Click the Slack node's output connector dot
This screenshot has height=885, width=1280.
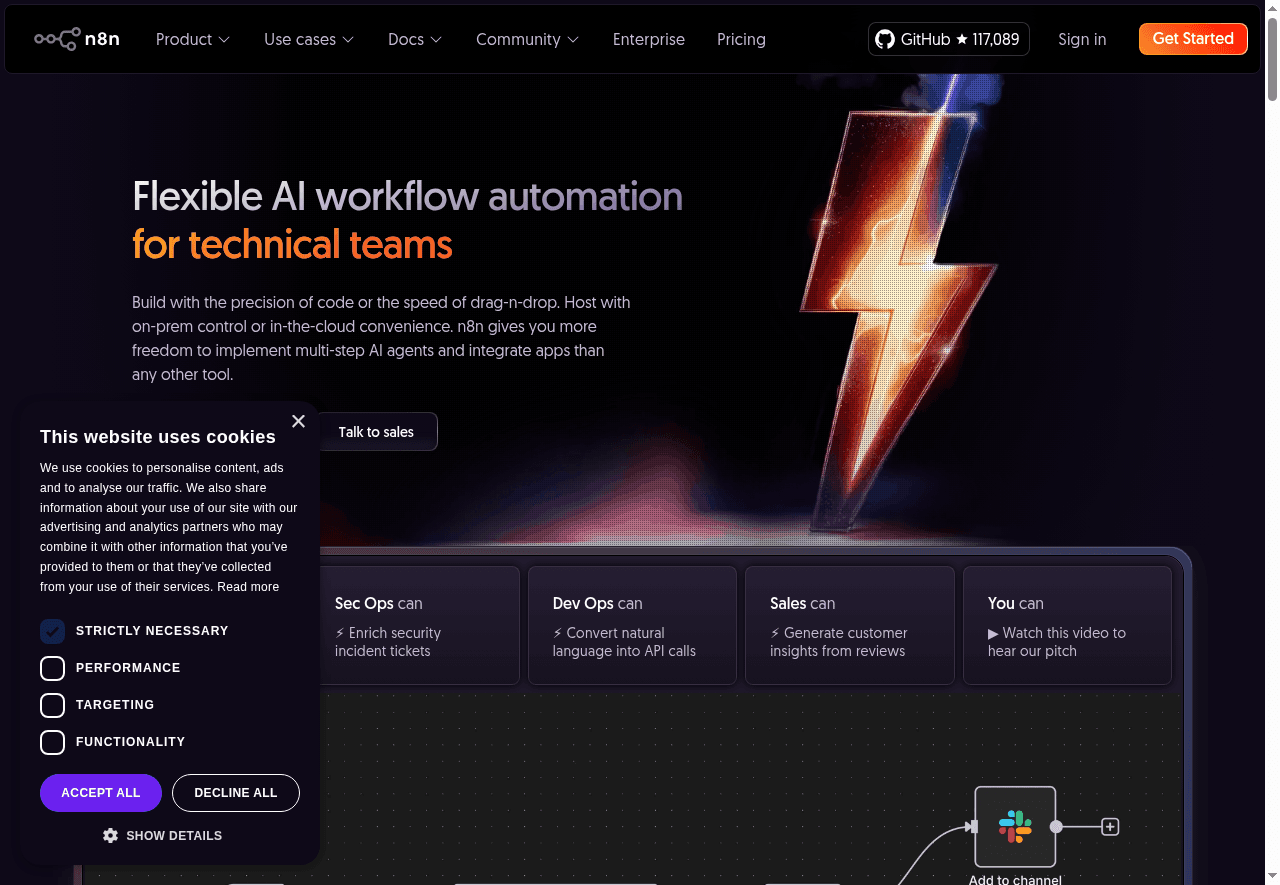[1056, 827]
